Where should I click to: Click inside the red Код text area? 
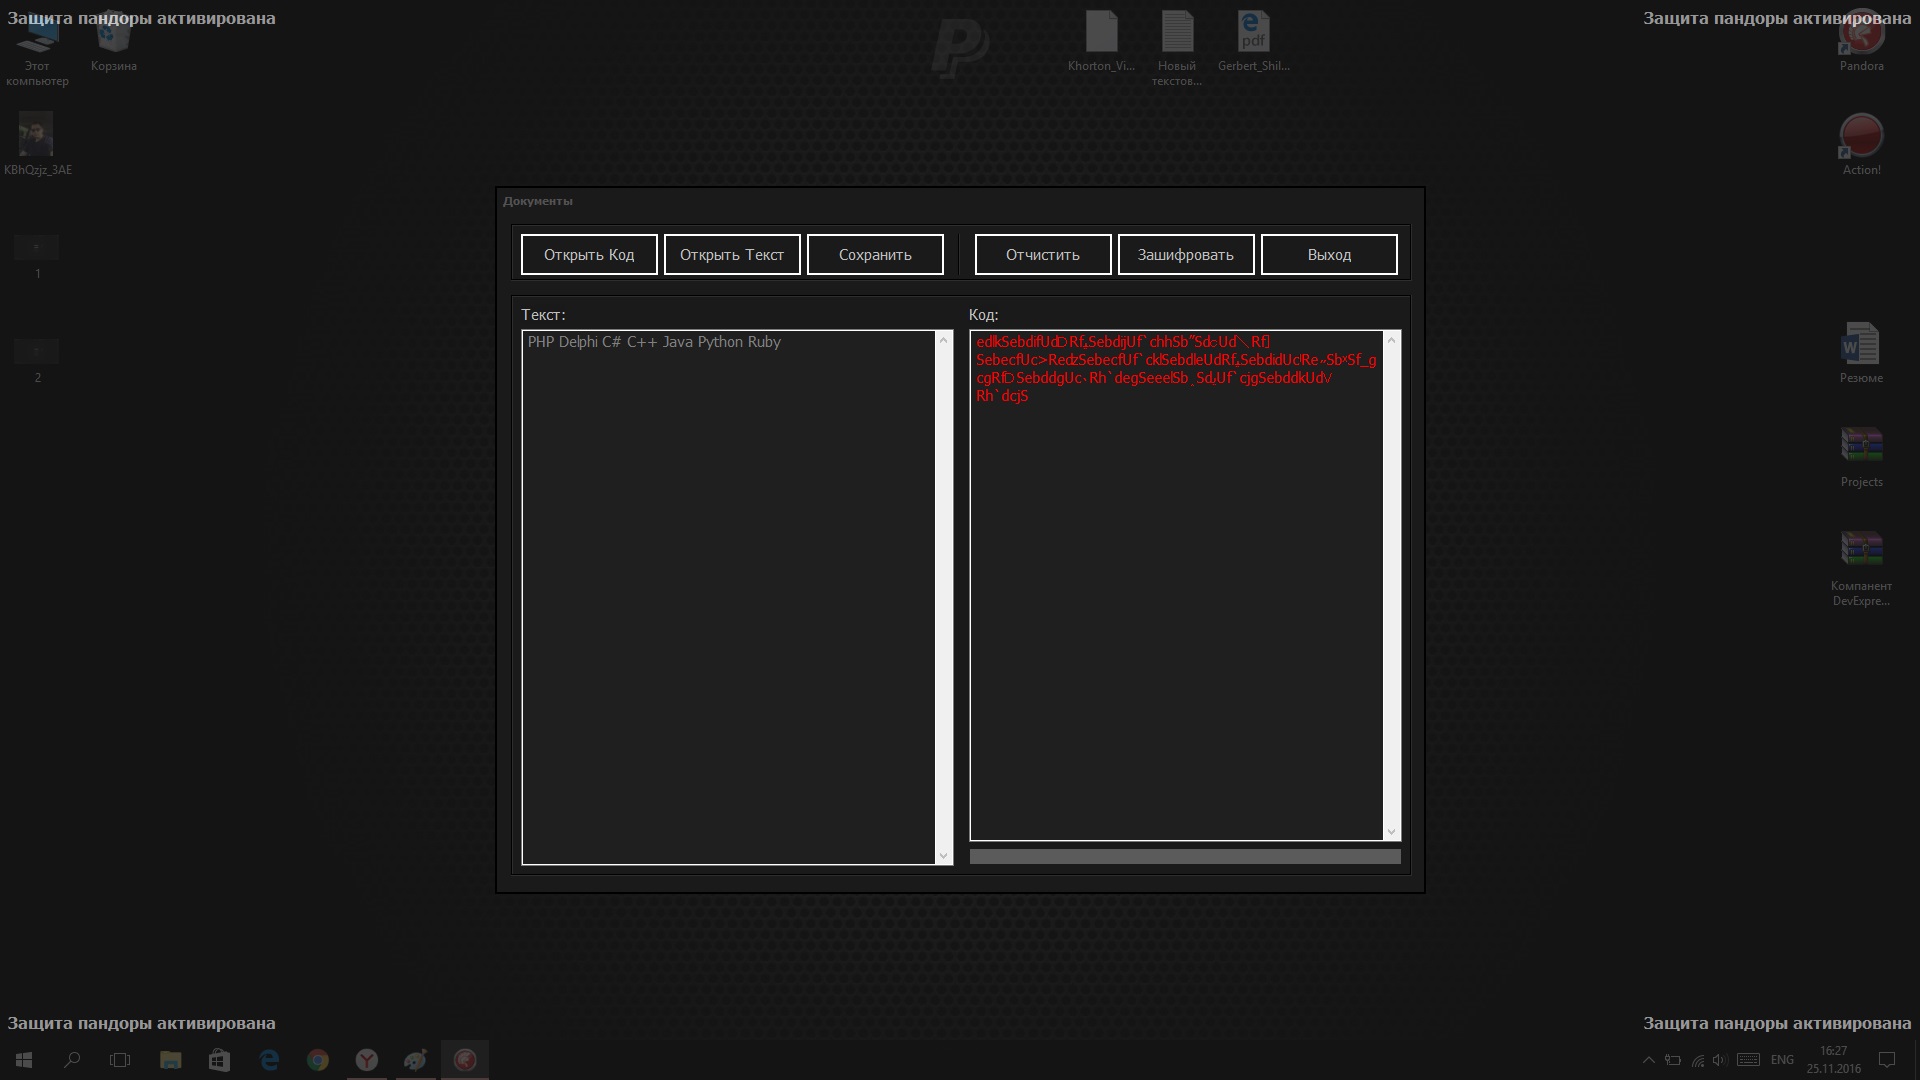pos(1176,600)
